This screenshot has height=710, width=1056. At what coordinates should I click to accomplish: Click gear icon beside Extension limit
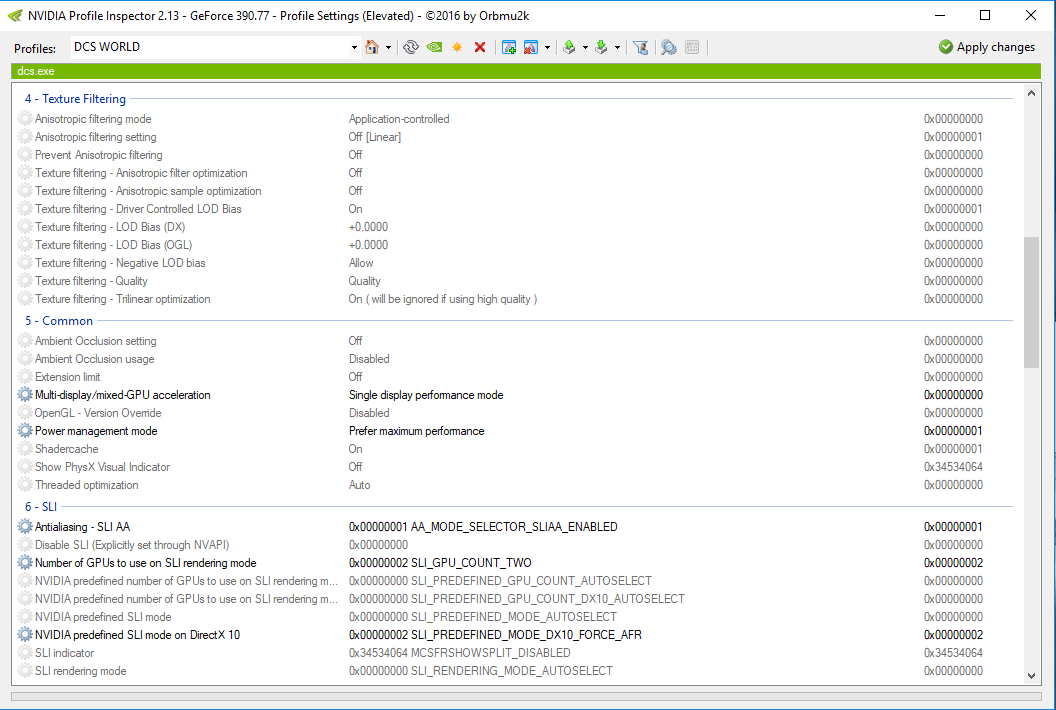[x=25, y=377]
